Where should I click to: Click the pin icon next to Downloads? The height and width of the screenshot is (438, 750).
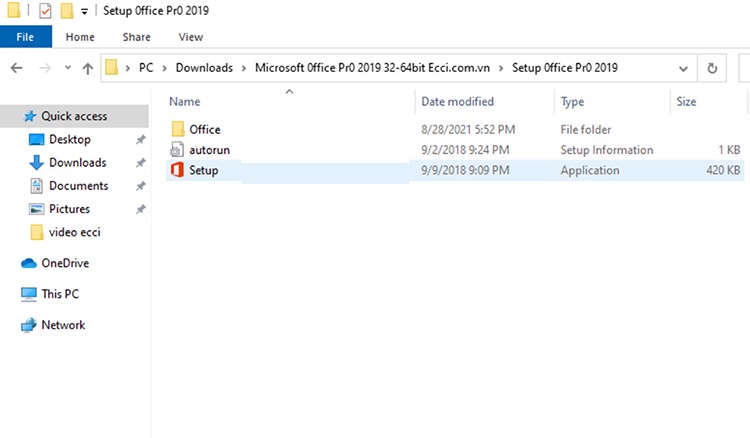point(141,163)
